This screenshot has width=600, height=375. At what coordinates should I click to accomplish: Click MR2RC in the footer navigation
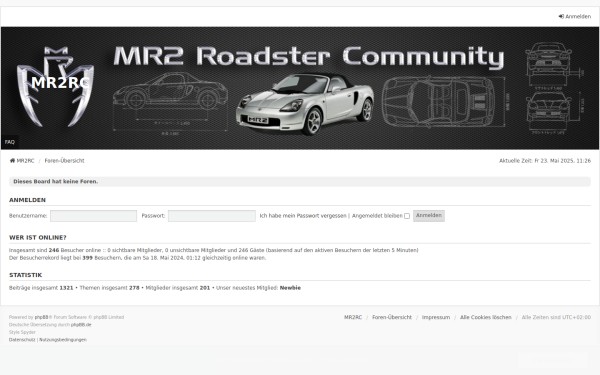(353, 317)
